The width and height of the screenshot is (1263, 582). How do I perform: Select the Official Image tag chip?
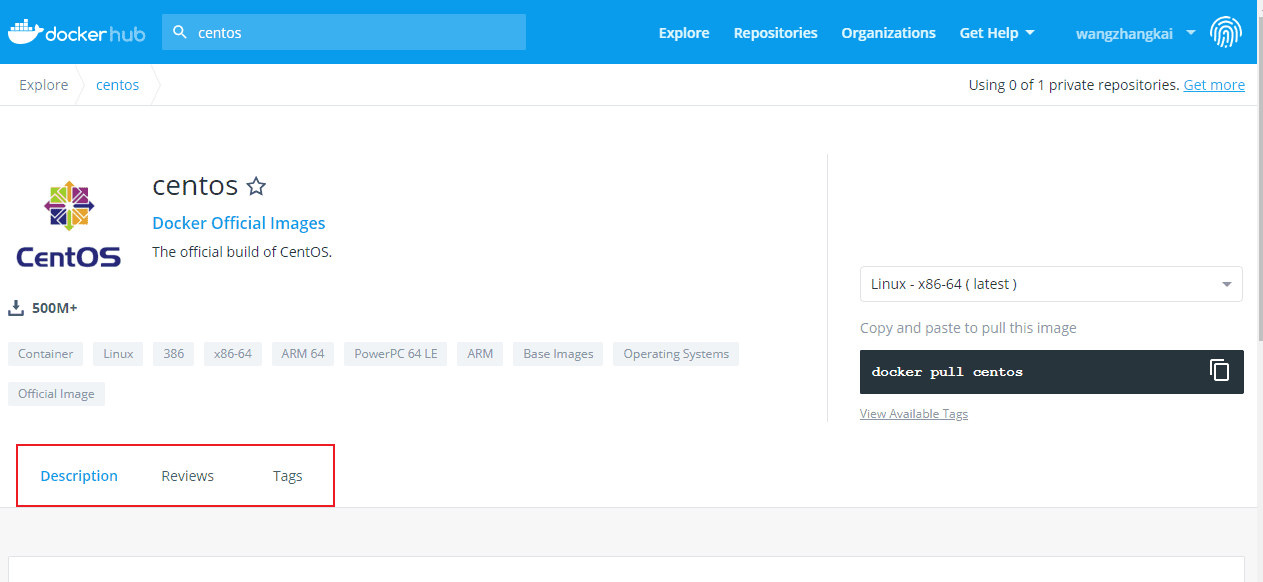click(56, 394)
